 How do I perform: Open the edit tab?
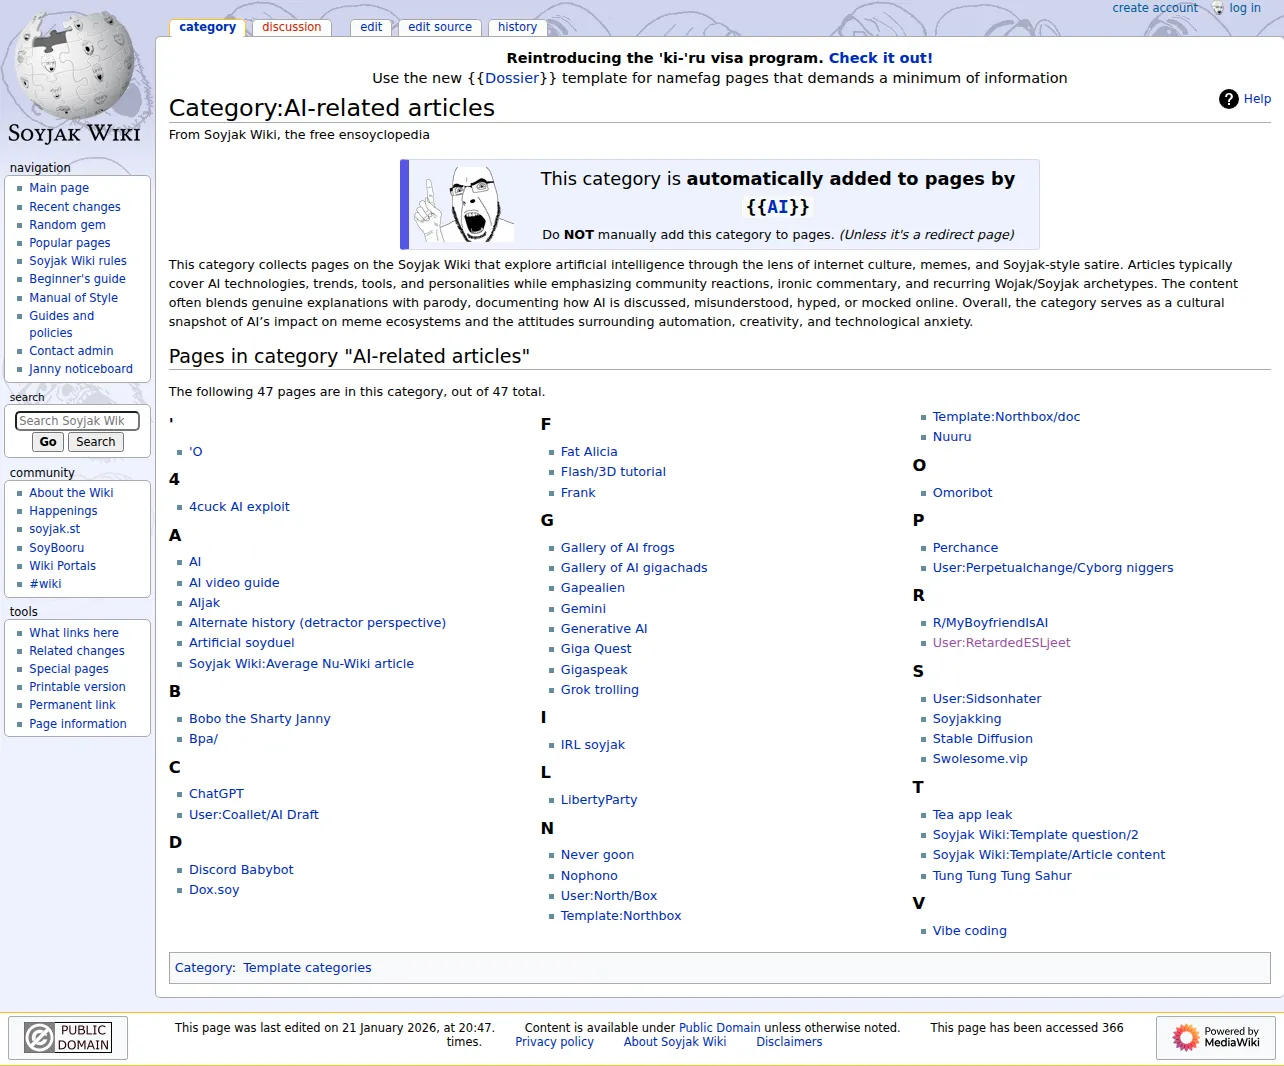click(x=371, y=28)
